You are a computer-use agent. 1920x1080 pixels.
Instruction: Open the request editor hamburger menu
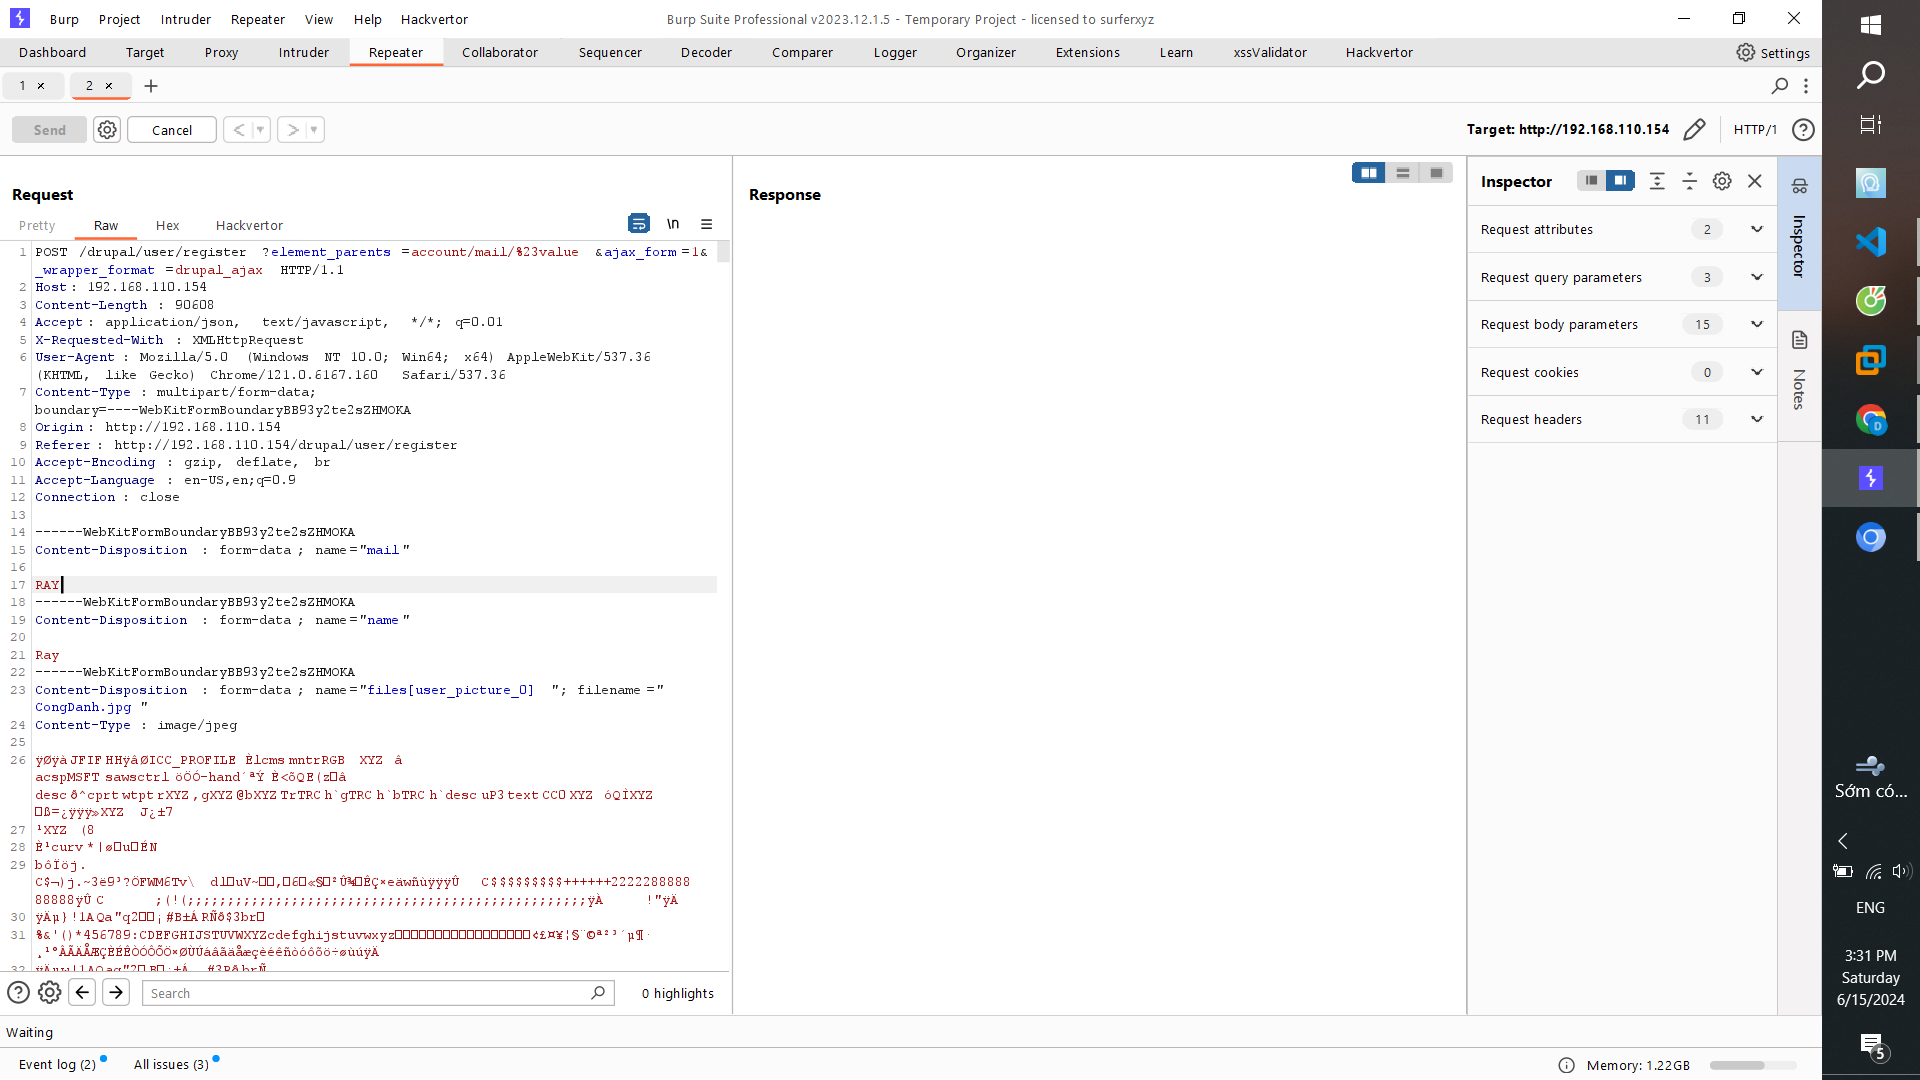point(707,224)
